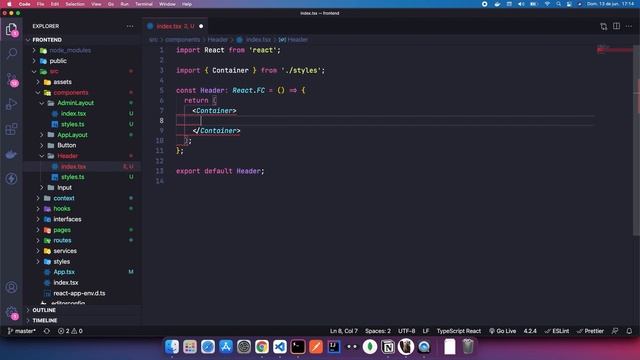Click the Explorer more actions ellipsis

(130, 26)
